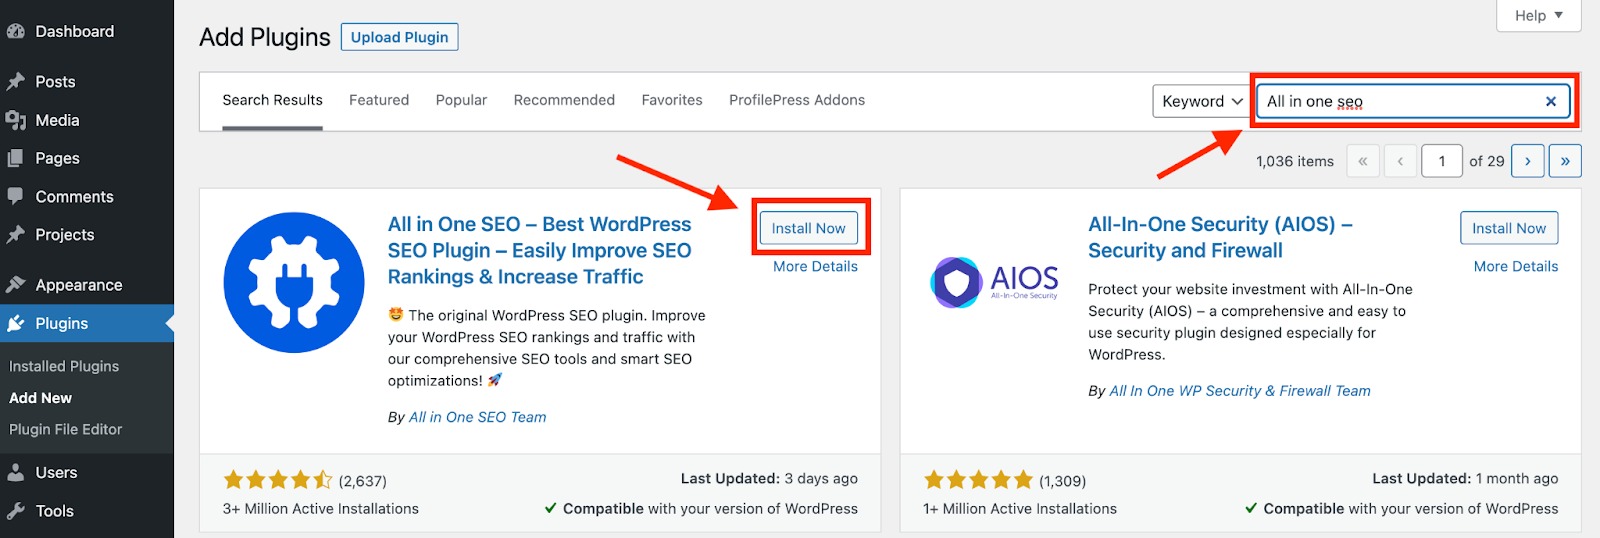Click the current page number field
The width and height of the screenshot is (1600, 538).
(x=1441, y=161)
